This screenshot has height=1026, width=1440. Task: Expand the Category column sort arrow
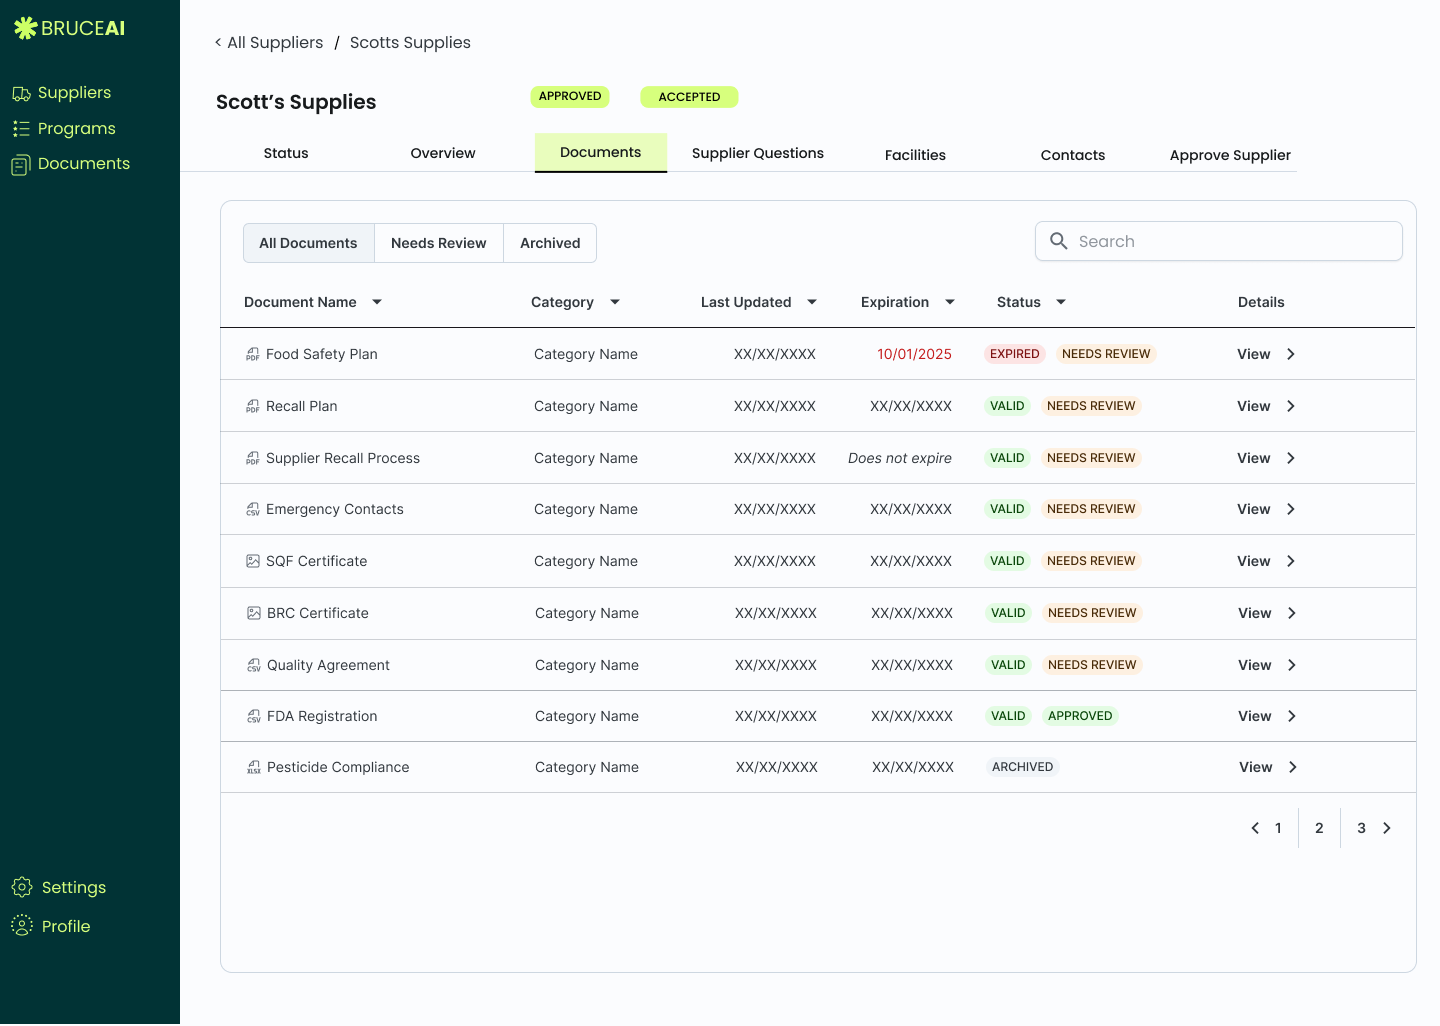(x=615, y=303)
